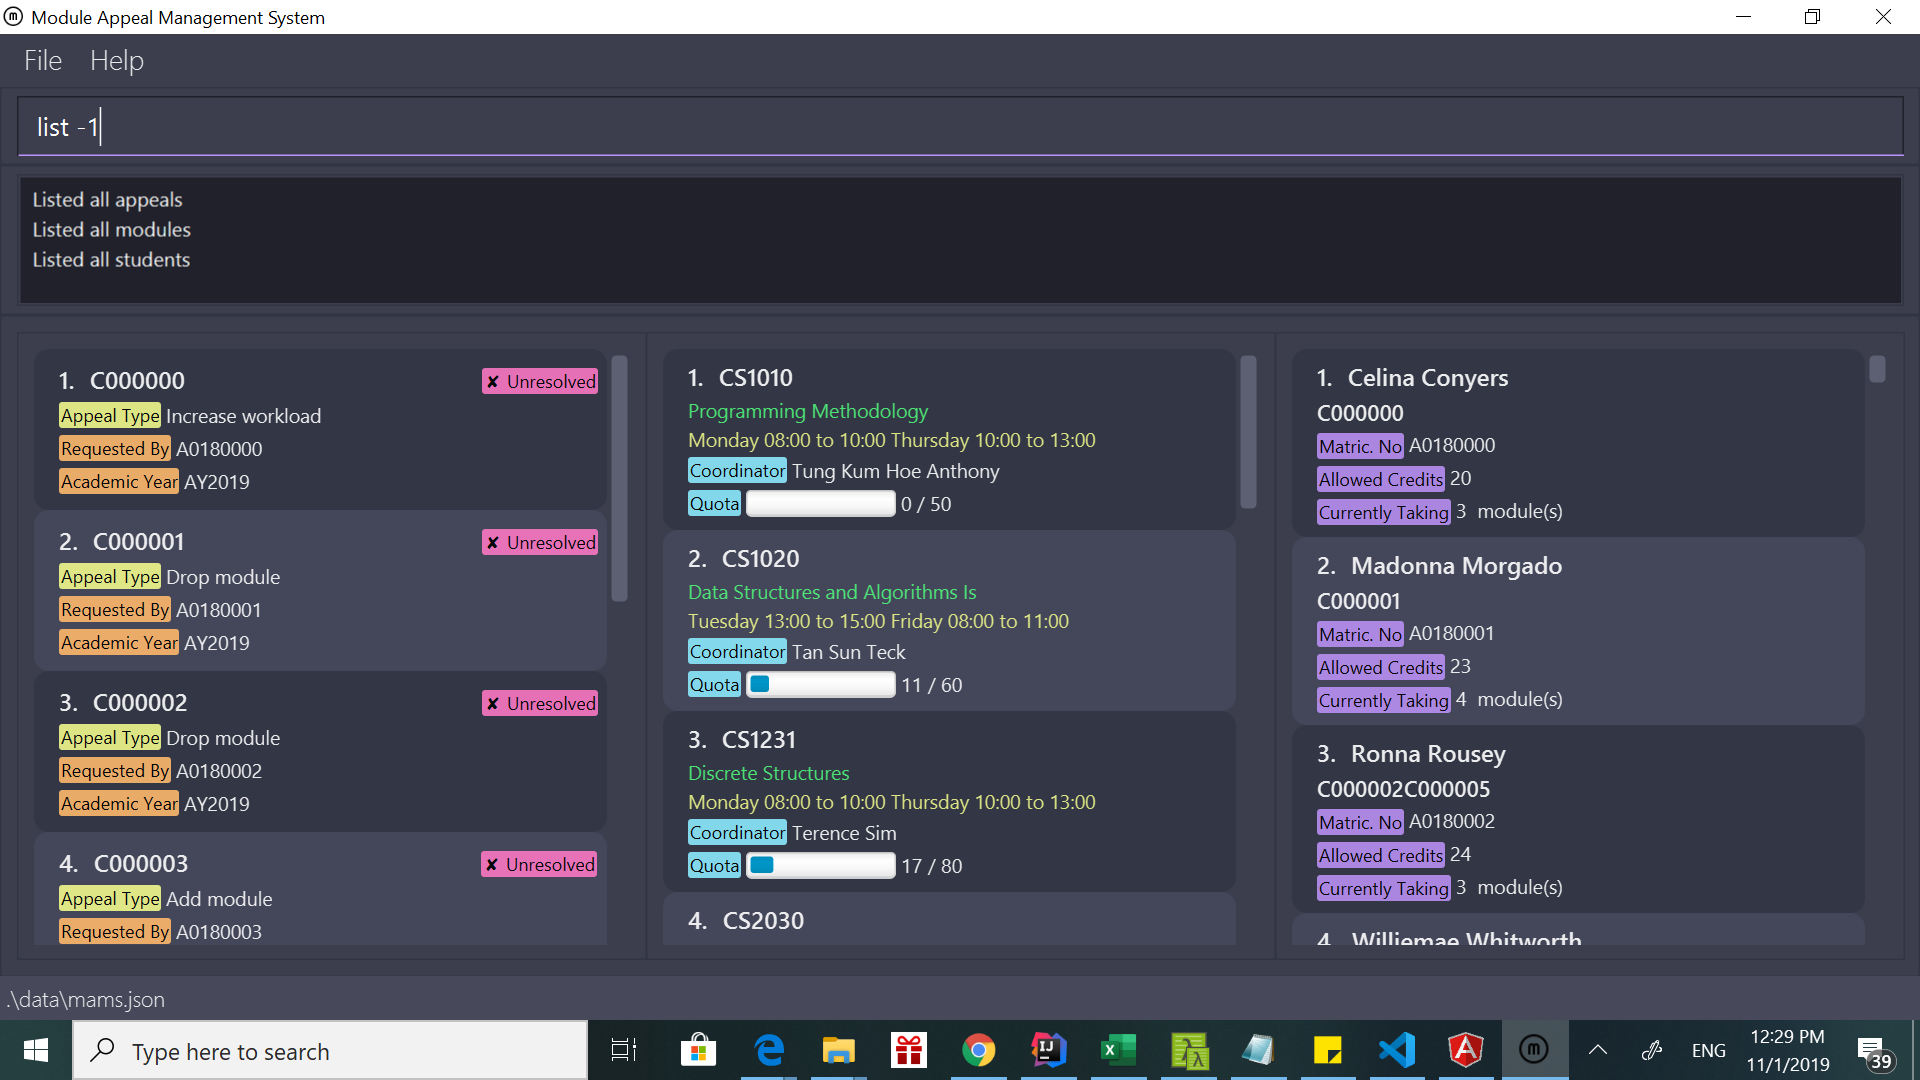Viewport: 1920px width, 1080px height.
Task: Click the taskbar search box
Action: click(x=330, y=1050)
